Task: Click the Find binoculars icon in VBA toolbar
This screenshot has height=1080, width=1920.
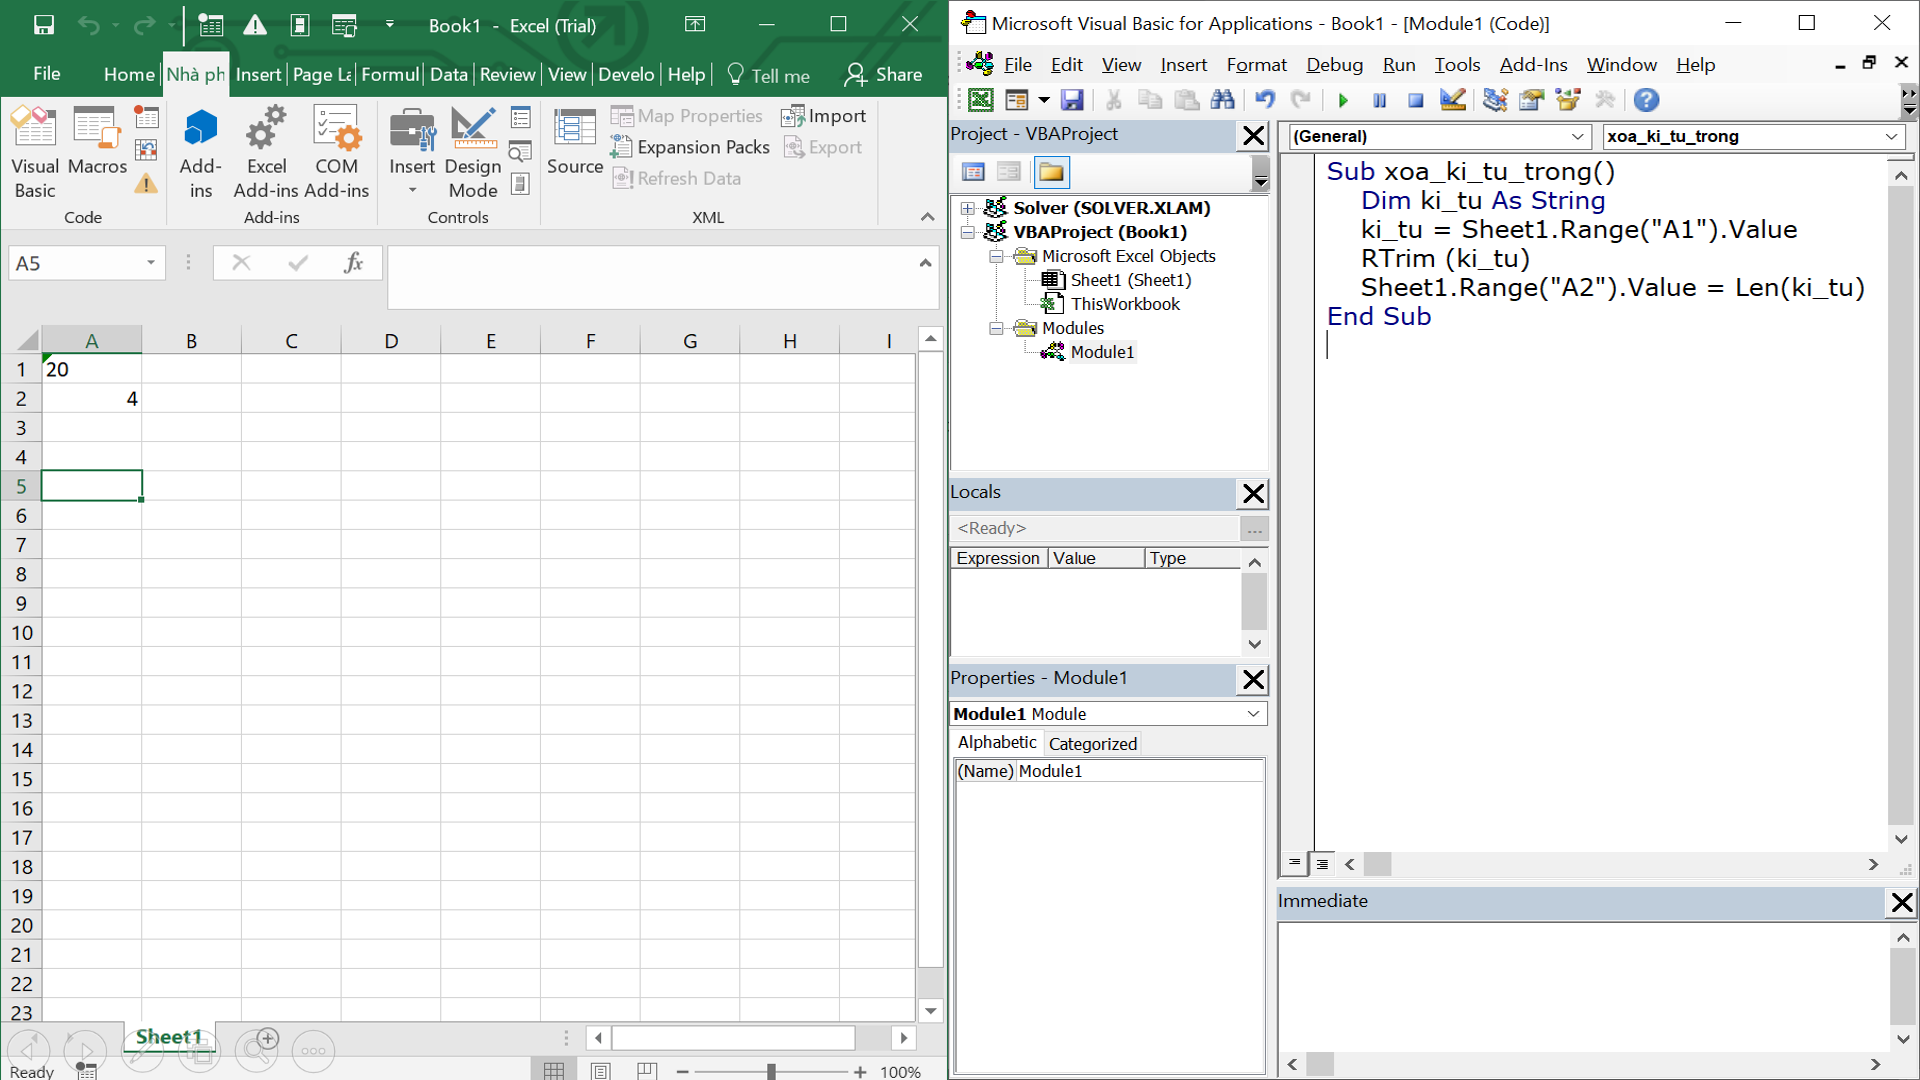Action: 1222,100
